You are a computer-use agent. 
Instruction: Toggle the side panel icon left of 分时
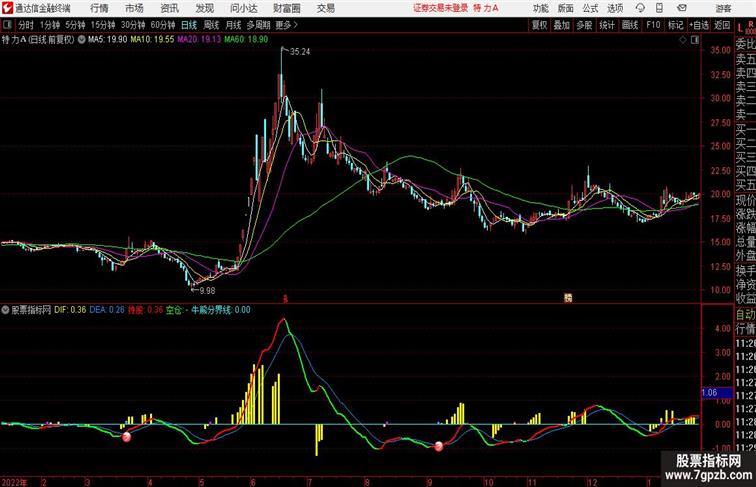pos(7,25)
